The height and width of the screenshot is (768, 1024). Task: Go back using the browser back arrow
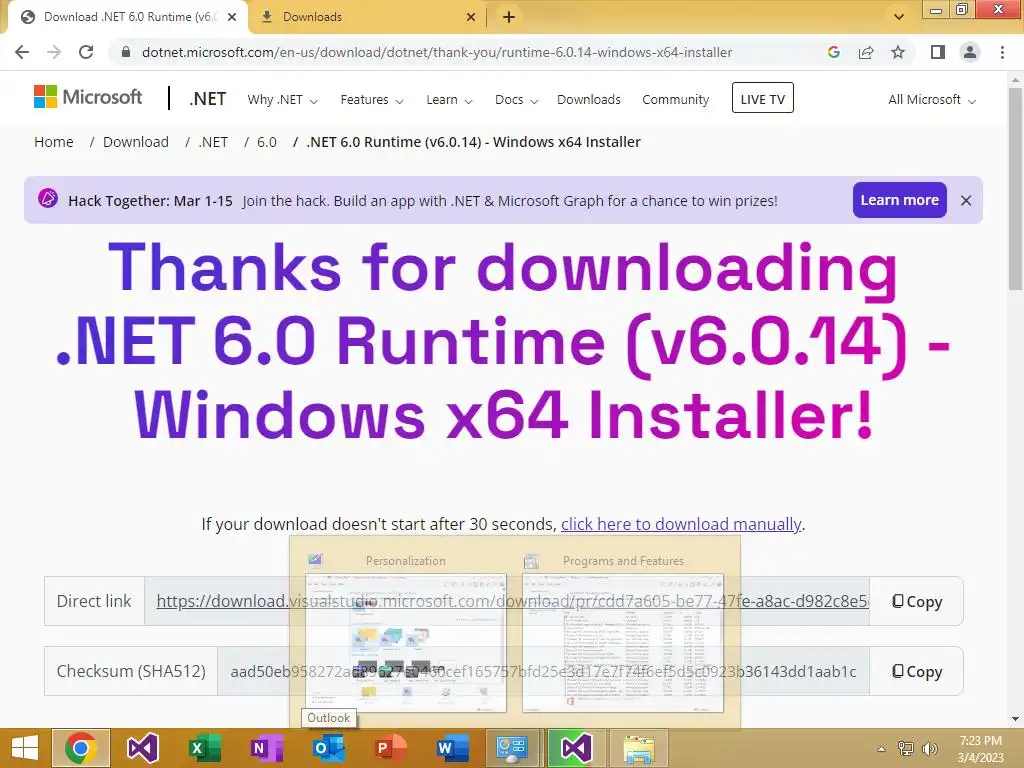[x=22, y=52]
